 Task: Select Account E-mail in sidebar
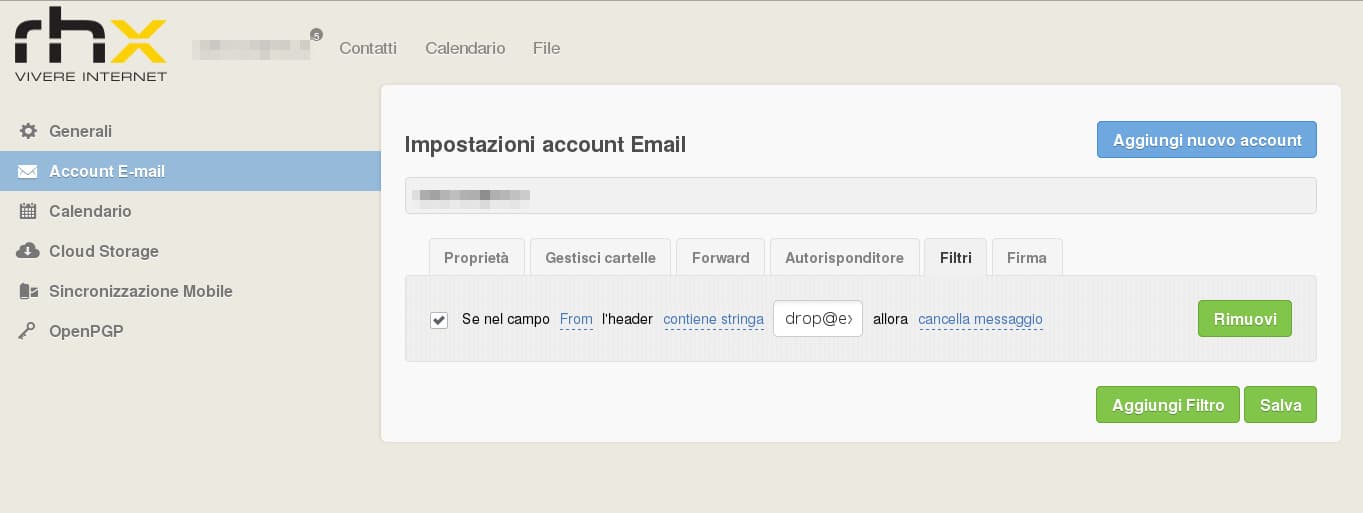(190, 171)
